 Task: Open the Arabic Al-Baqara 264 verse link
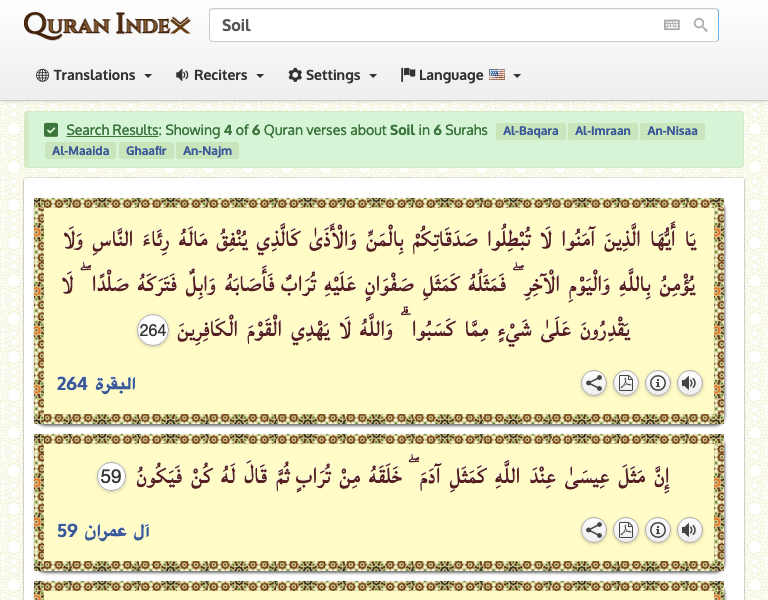point(96,384)
